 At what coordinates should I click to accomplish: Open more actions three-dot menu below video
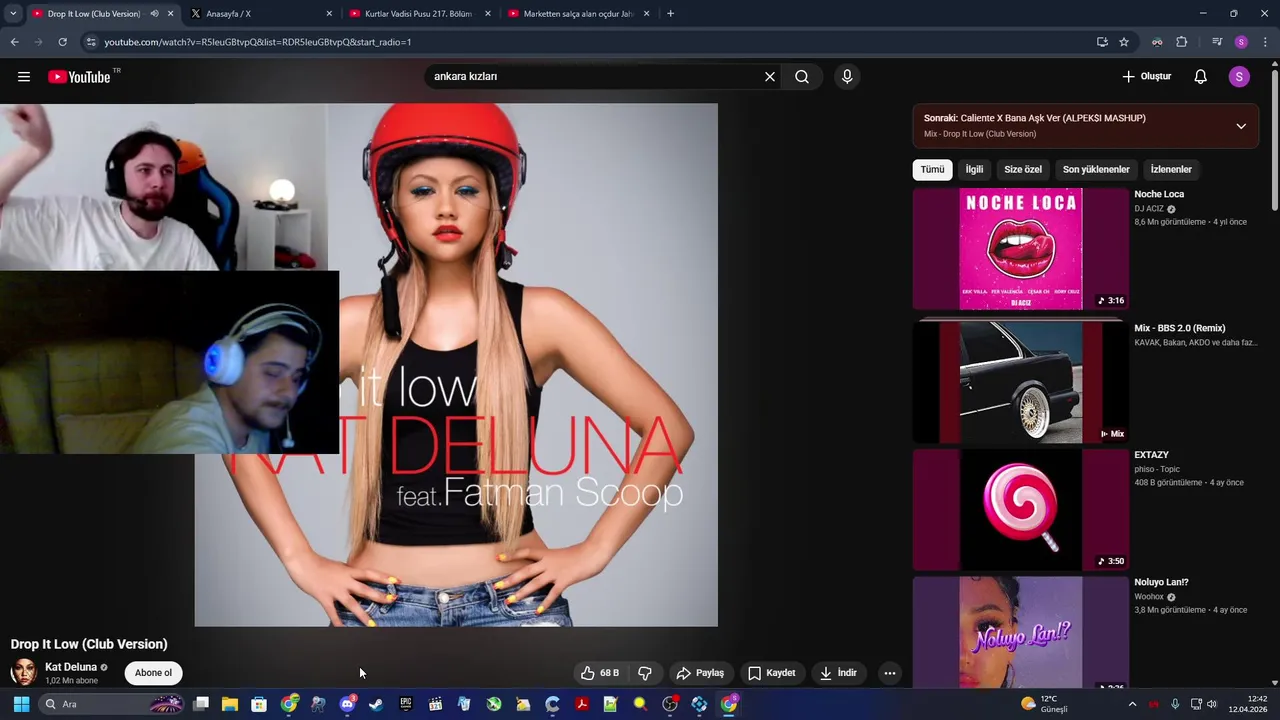point(890,673)
